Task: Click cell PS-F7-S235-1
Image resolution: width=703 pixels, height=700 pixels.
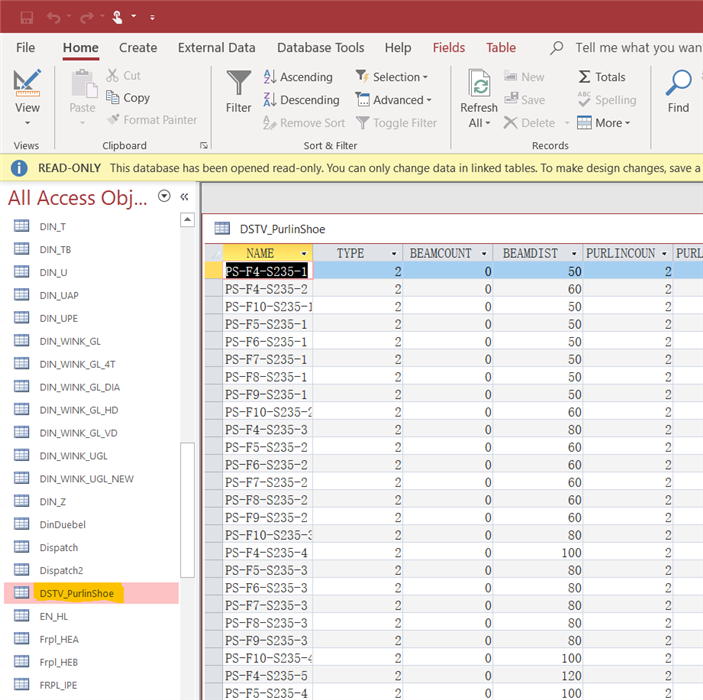Action: 268,360
